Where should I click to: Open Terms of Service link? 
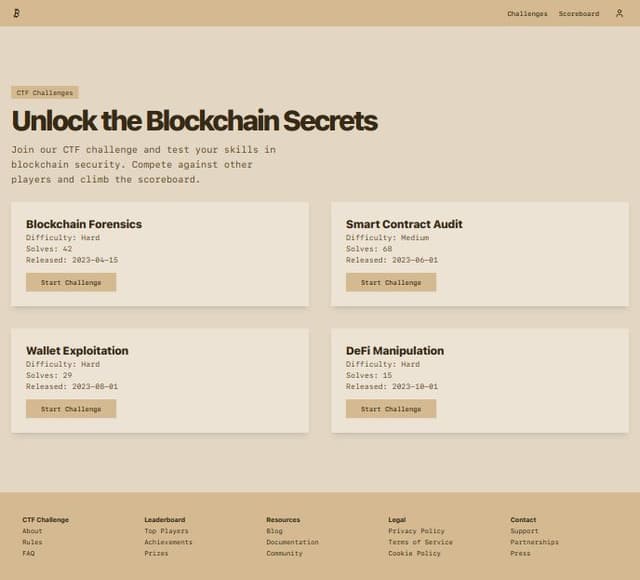420,542
